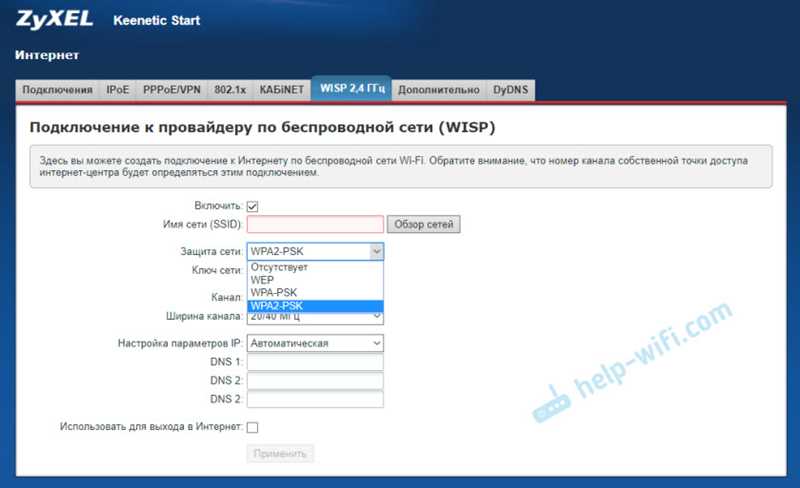Click the DNS 1 input field

coord(315,362)
